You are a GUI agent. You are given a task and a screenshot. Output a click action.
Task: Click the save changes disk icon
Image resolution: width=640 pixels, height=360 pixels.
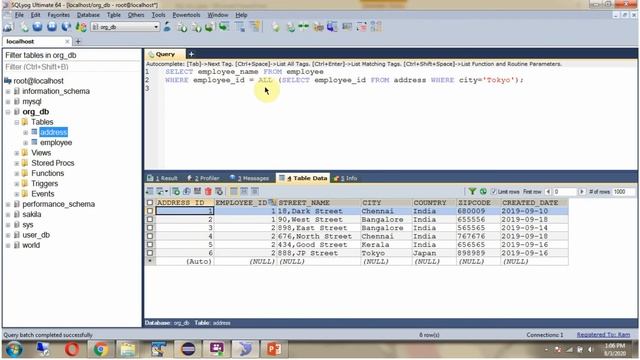point(198,191)
